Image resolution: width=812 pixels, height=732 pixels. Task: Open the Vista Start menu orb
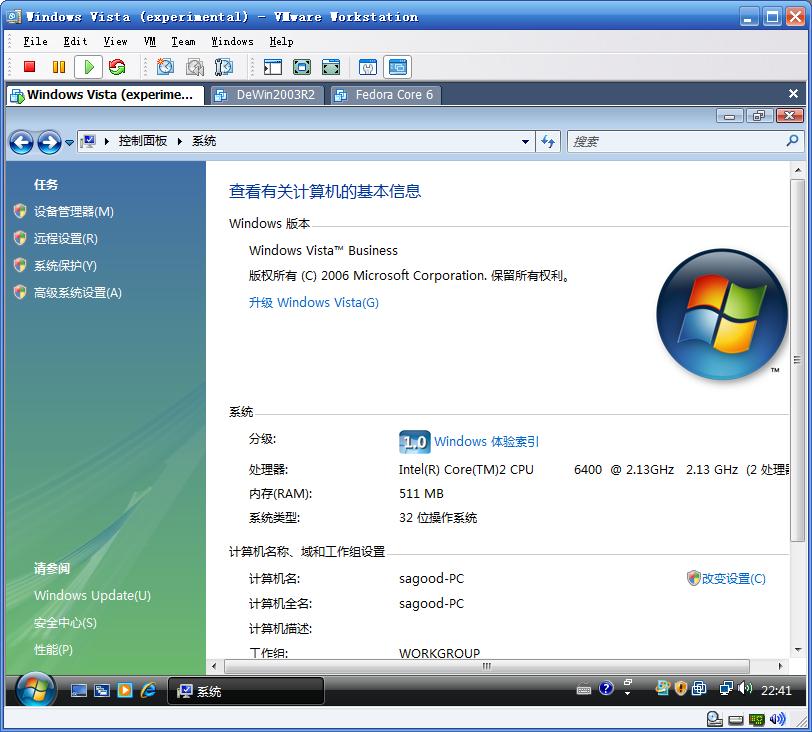[x=35, y=690]
